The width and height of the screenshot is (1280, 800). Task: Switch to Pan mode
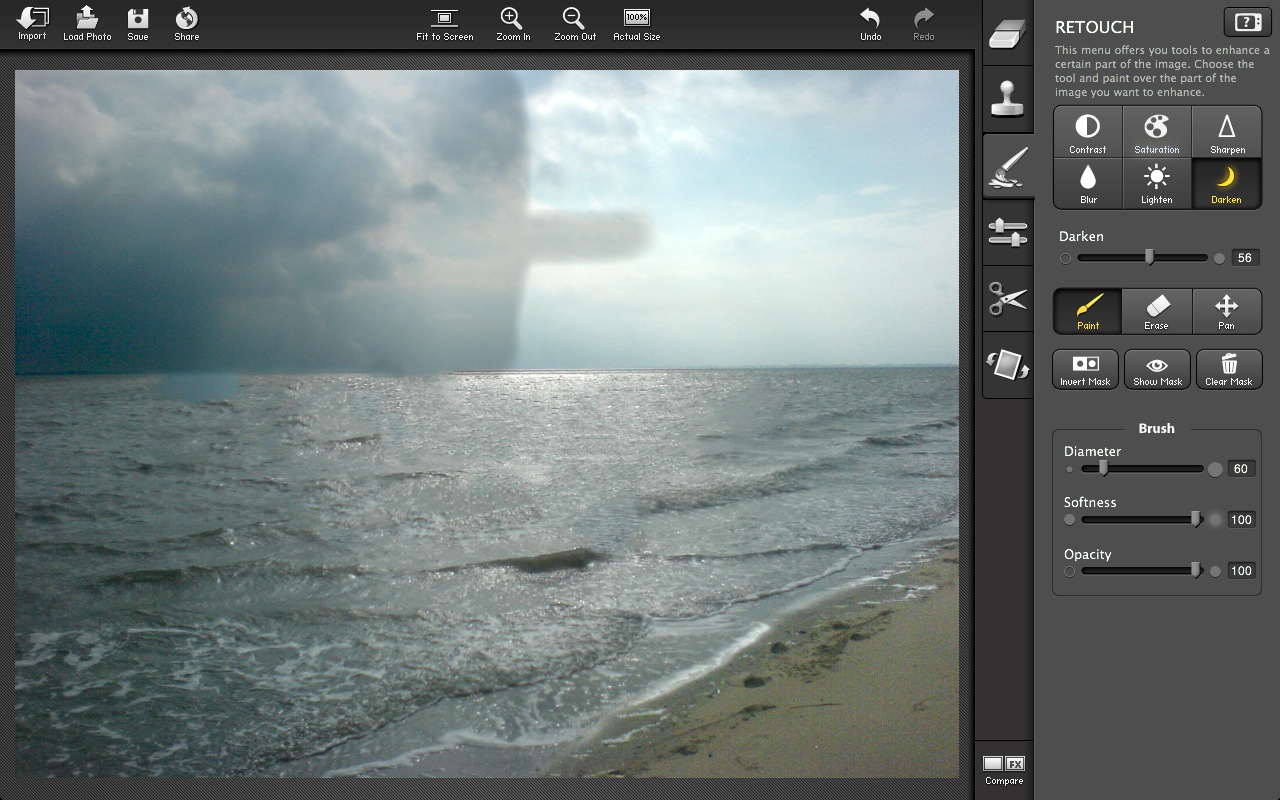1226,311
